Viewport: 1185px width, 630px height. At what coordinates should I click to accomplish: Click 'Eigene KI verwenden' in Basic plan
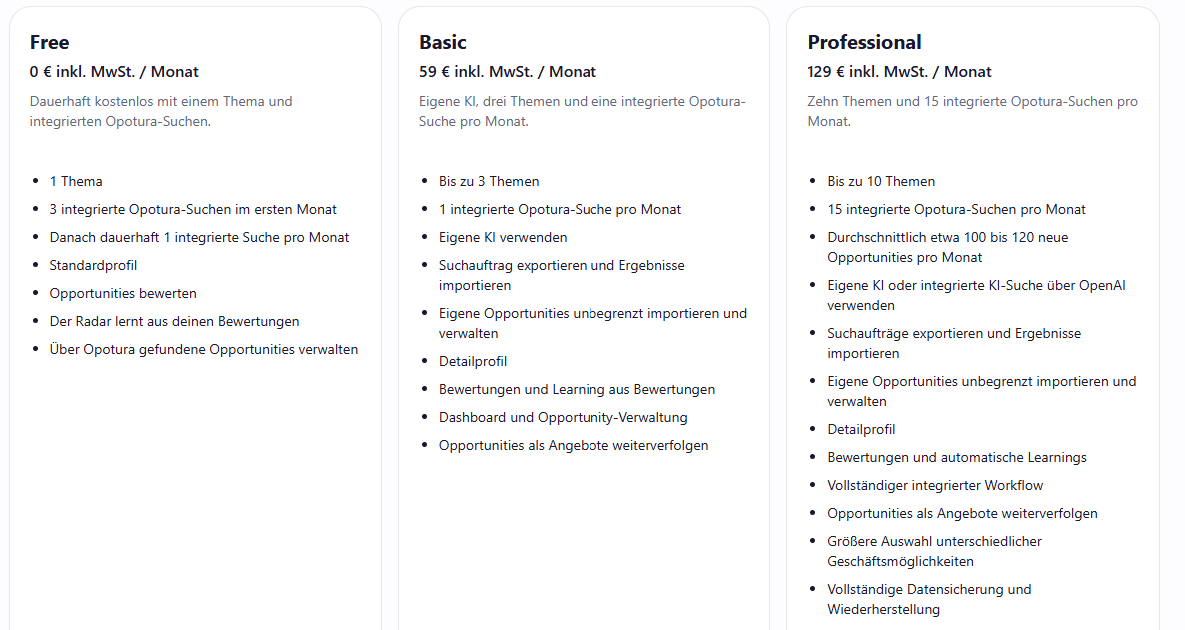coord(503,237)
